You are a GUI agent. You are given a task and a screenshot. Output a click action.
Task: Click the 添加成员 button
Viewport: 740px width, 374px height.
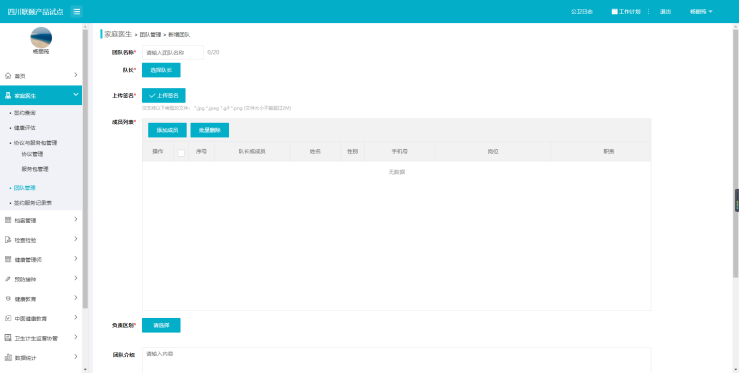tap(167, 130)
